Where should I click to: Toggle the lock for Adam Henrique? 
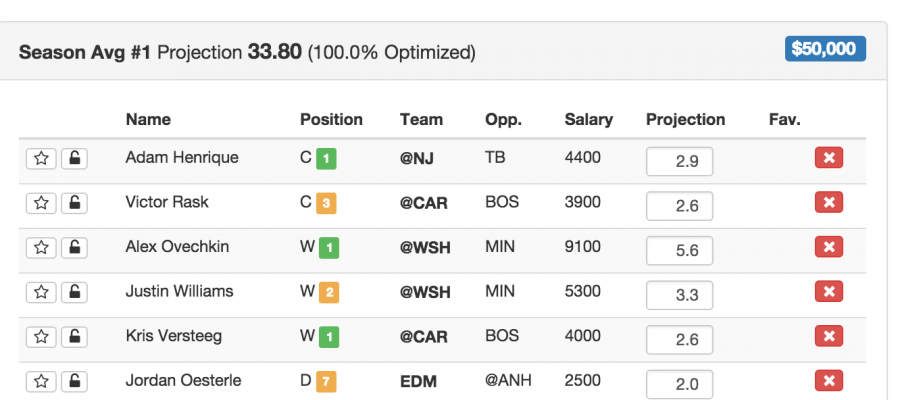73,158
